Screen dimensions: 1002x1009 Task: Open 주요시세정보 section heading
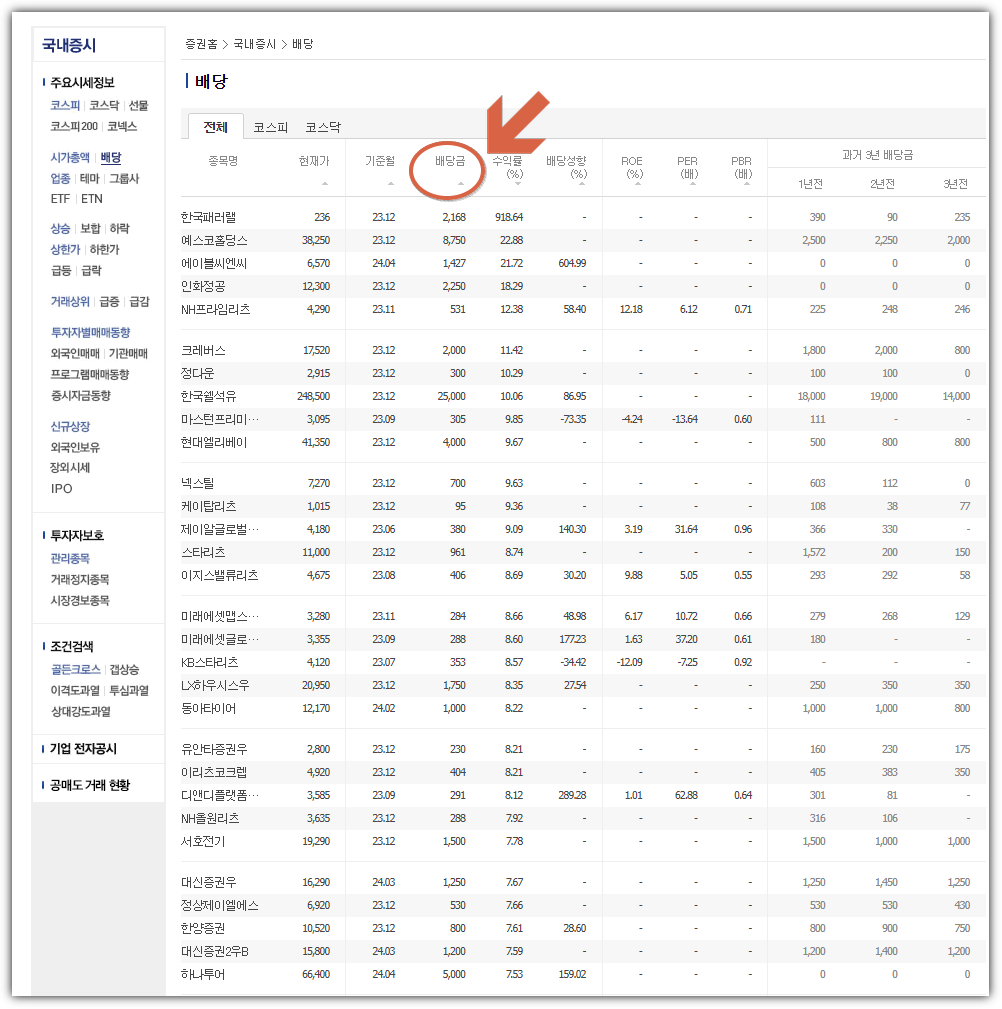82,82
